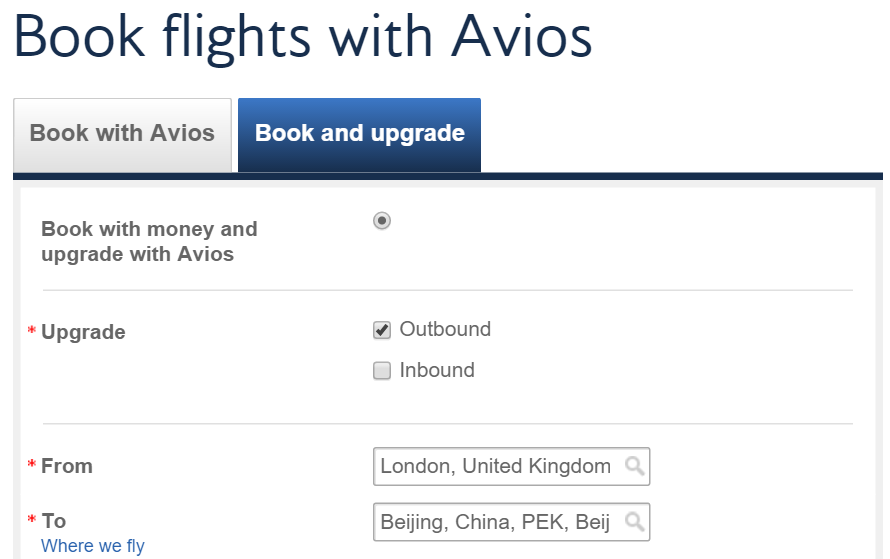Click the Book with money and upgrade label
Viewport: 890px width, 559px height.
click(149, 241)
